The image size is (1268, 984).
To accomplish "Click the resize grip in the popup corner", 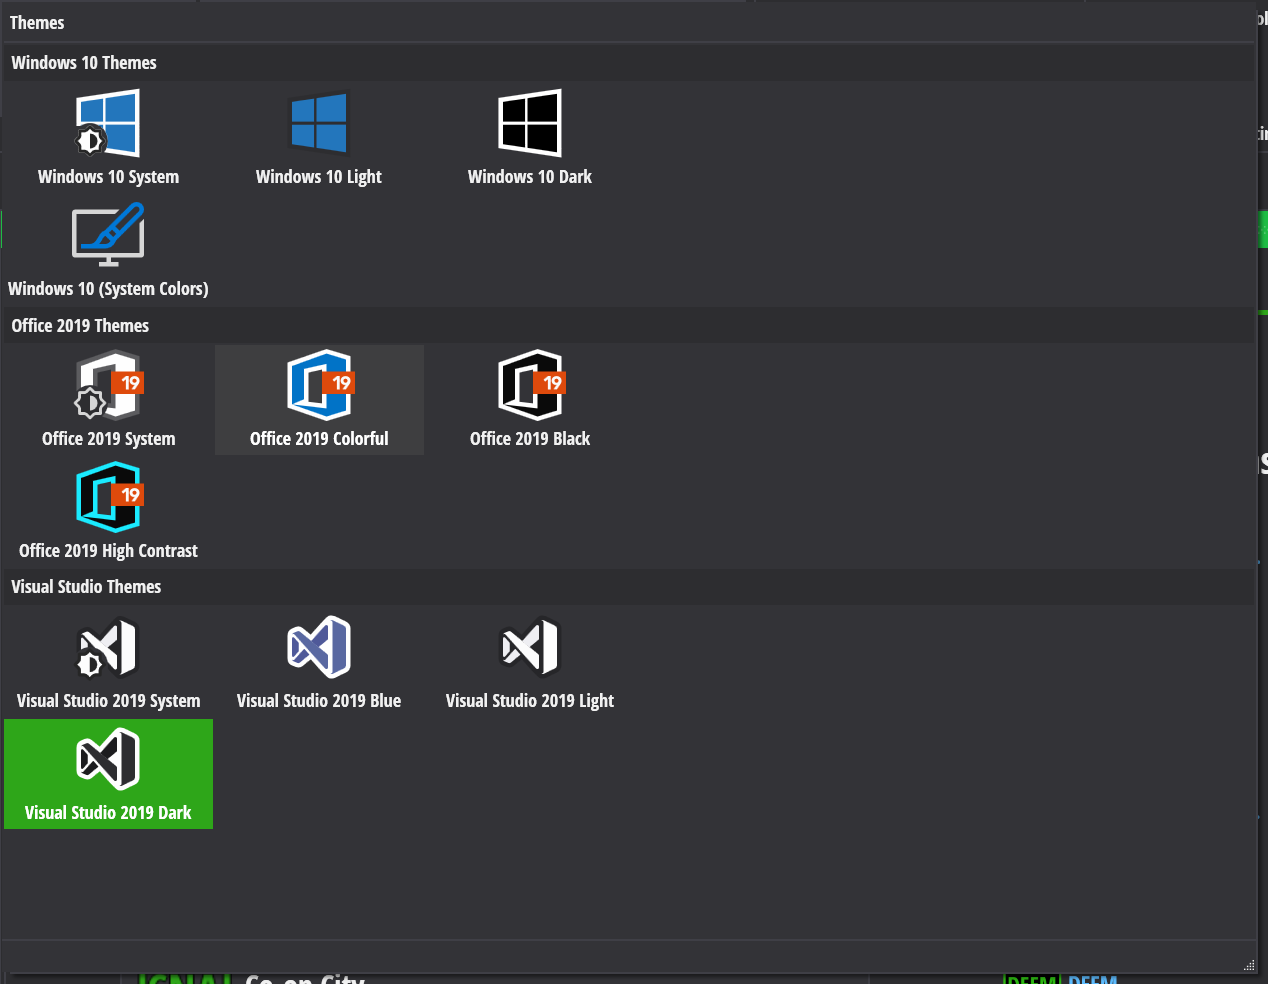I will pos(1249,965).
